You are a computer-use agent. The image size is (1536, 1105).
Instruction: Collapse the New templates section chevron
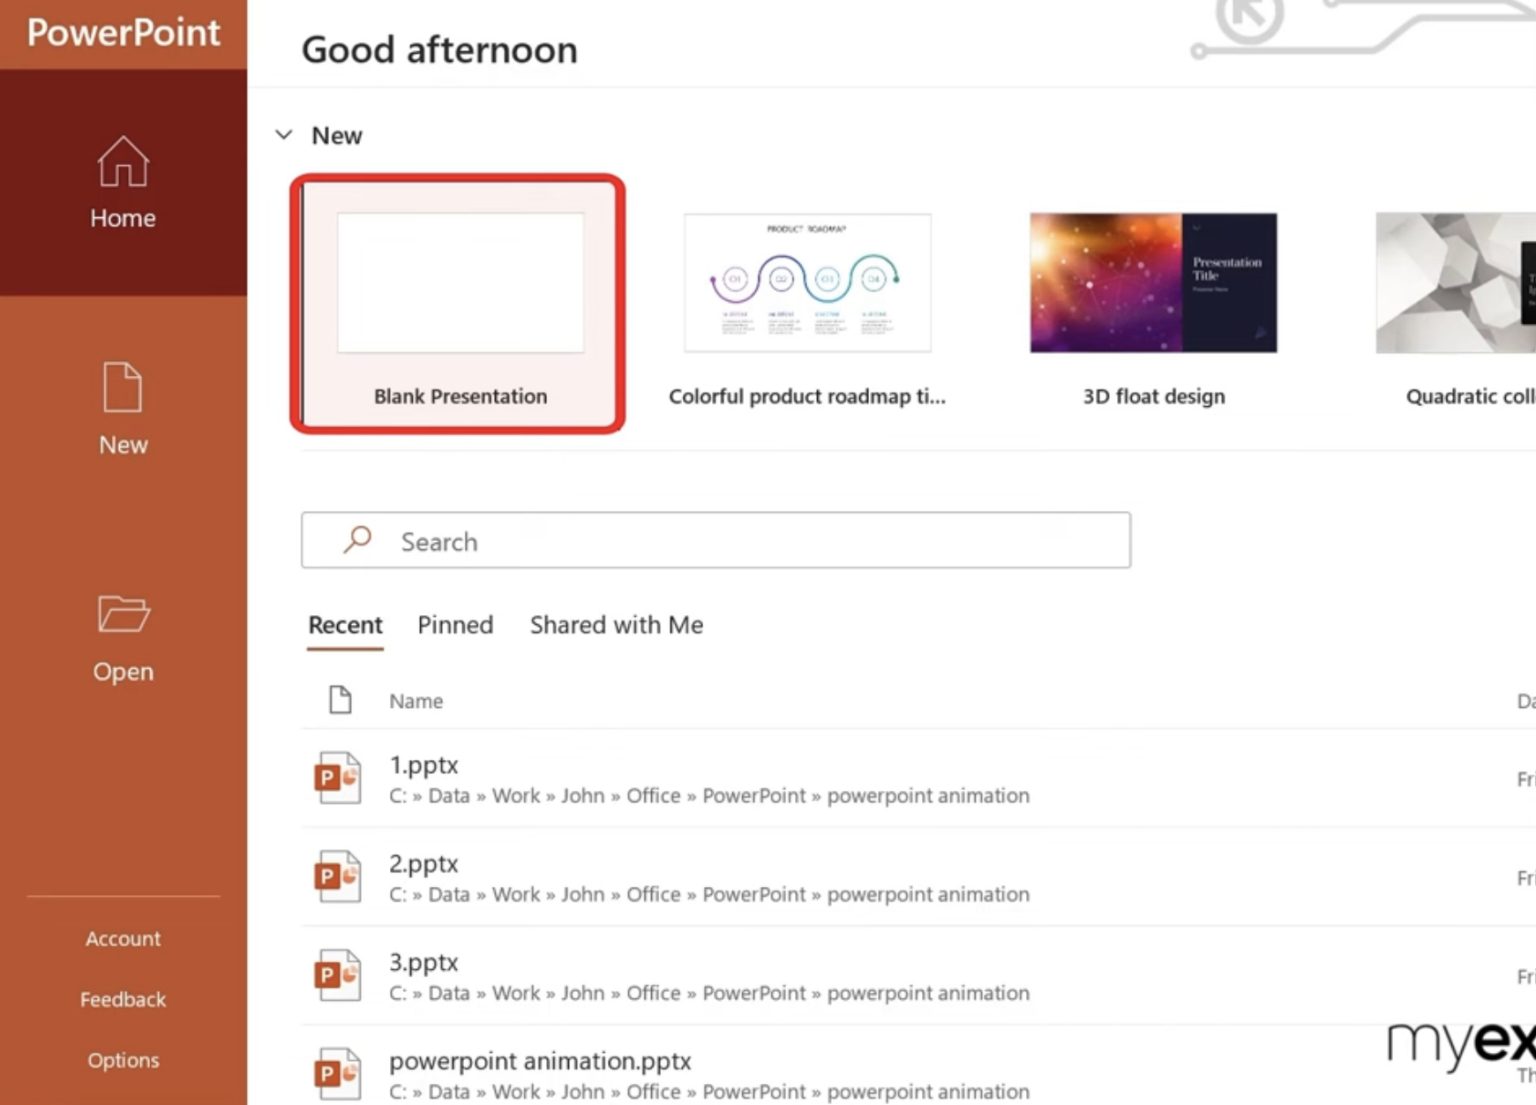284,135
